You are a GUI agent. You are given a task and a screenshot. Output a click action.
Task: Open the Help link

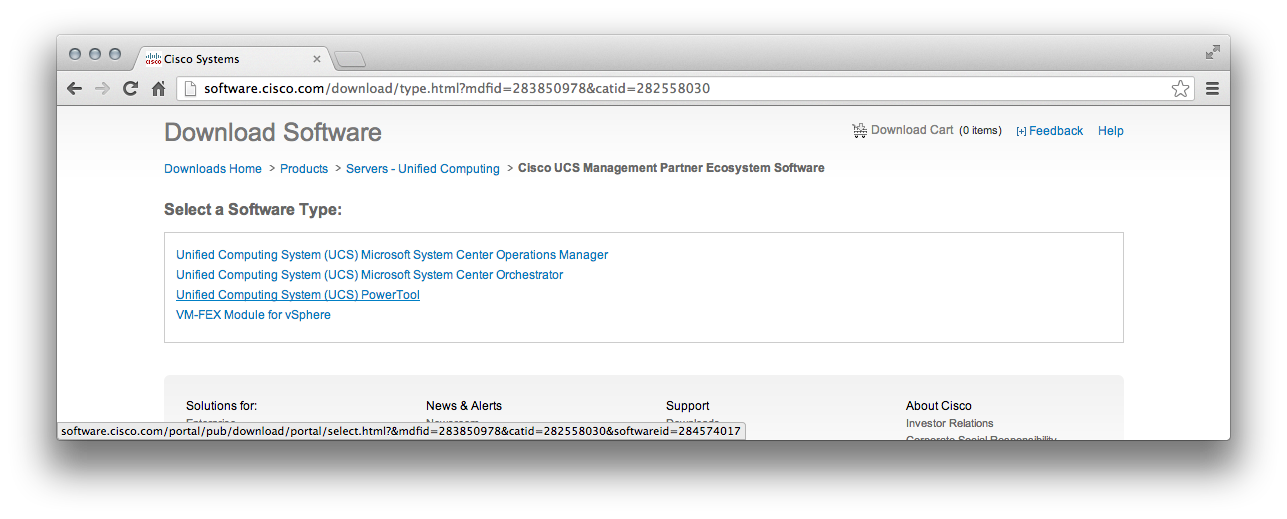(1110, 131)
